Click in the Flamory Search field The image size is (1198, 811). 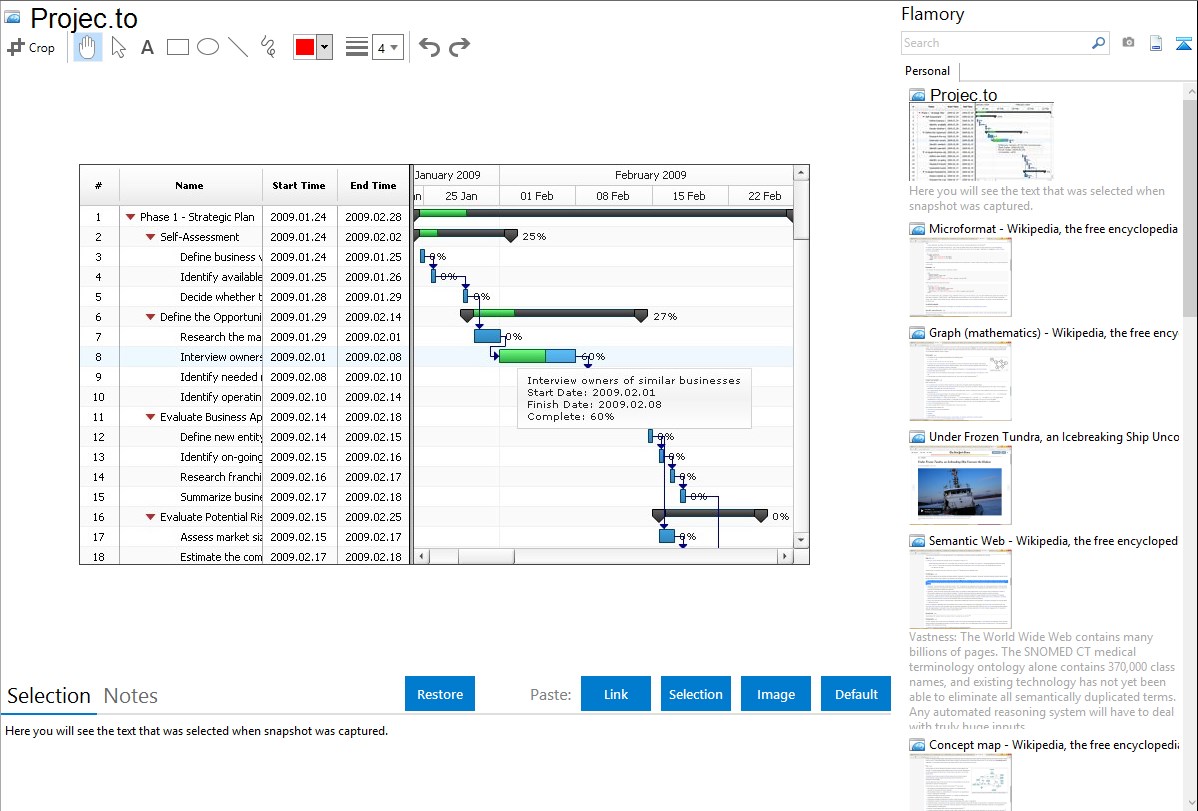tap(995, 43)
